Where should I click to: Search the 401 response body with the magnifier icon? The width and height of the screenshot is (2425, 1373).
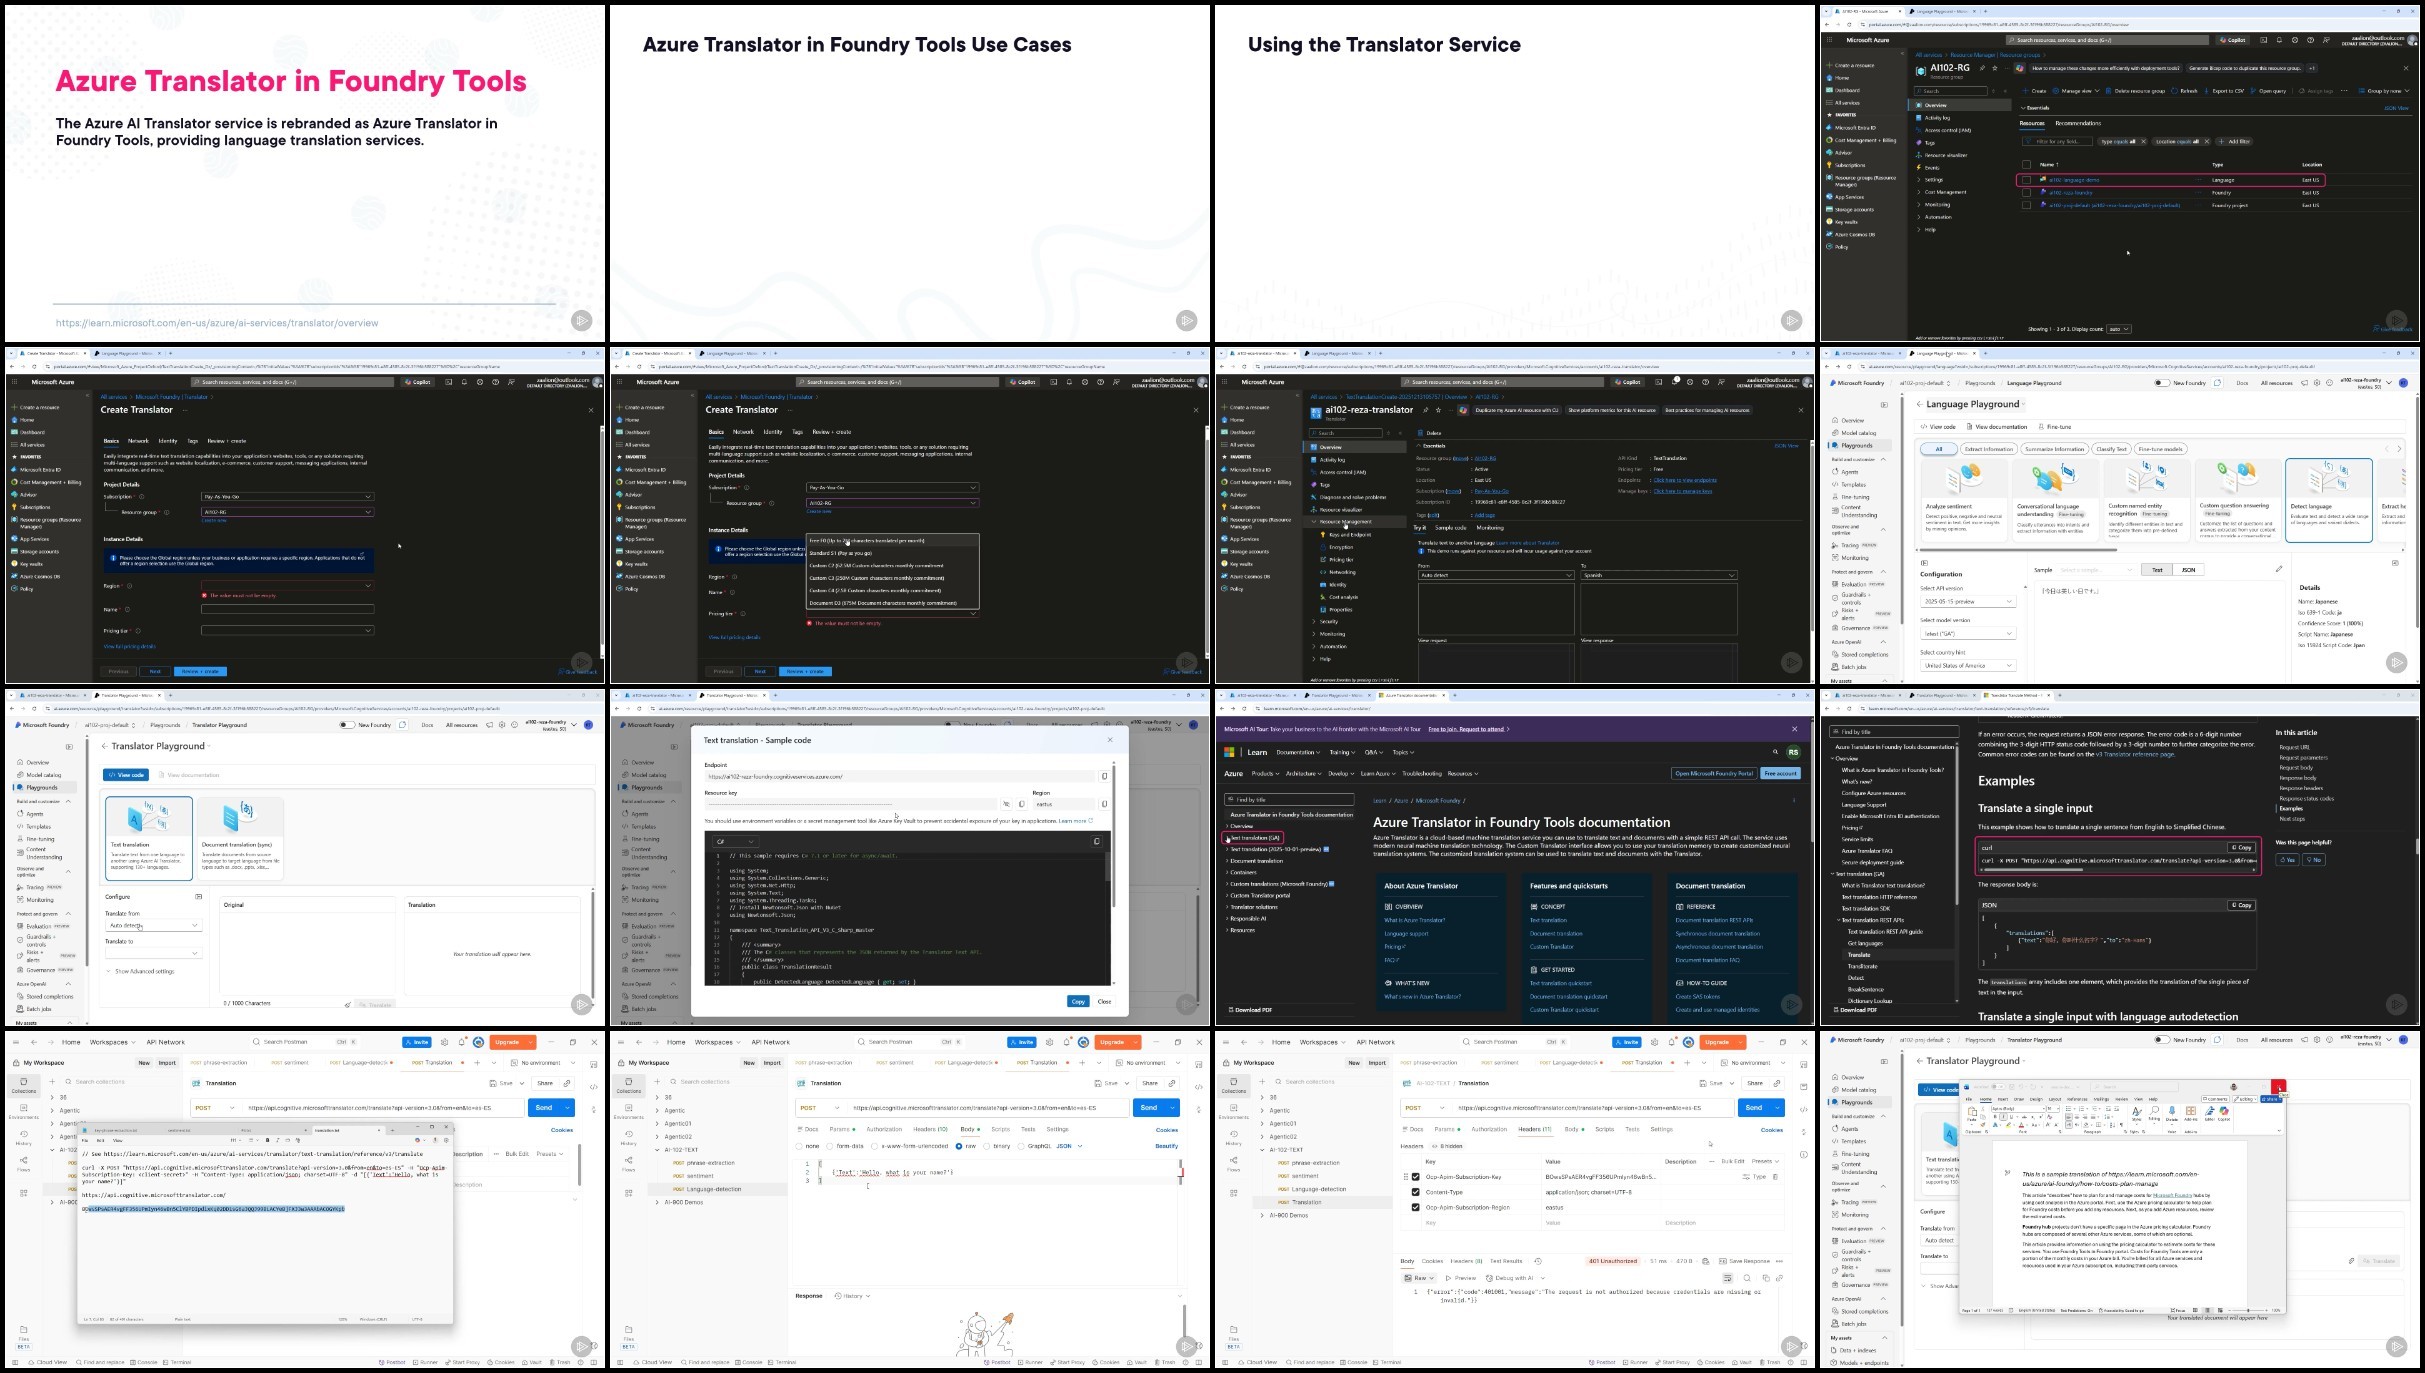coord(1747,1278)
